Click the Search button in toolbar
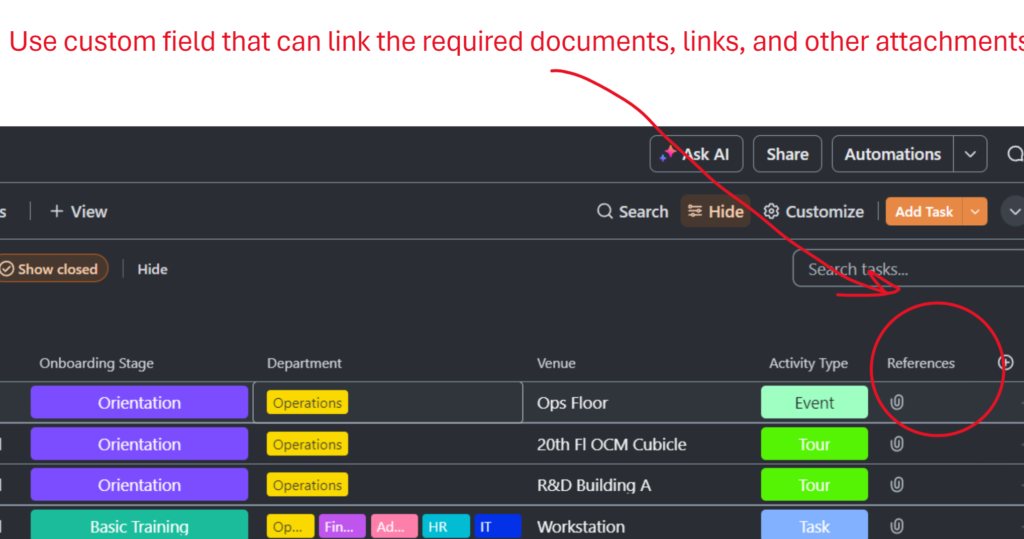Viewport: 1024px width, 539px height. coord(633,212)
